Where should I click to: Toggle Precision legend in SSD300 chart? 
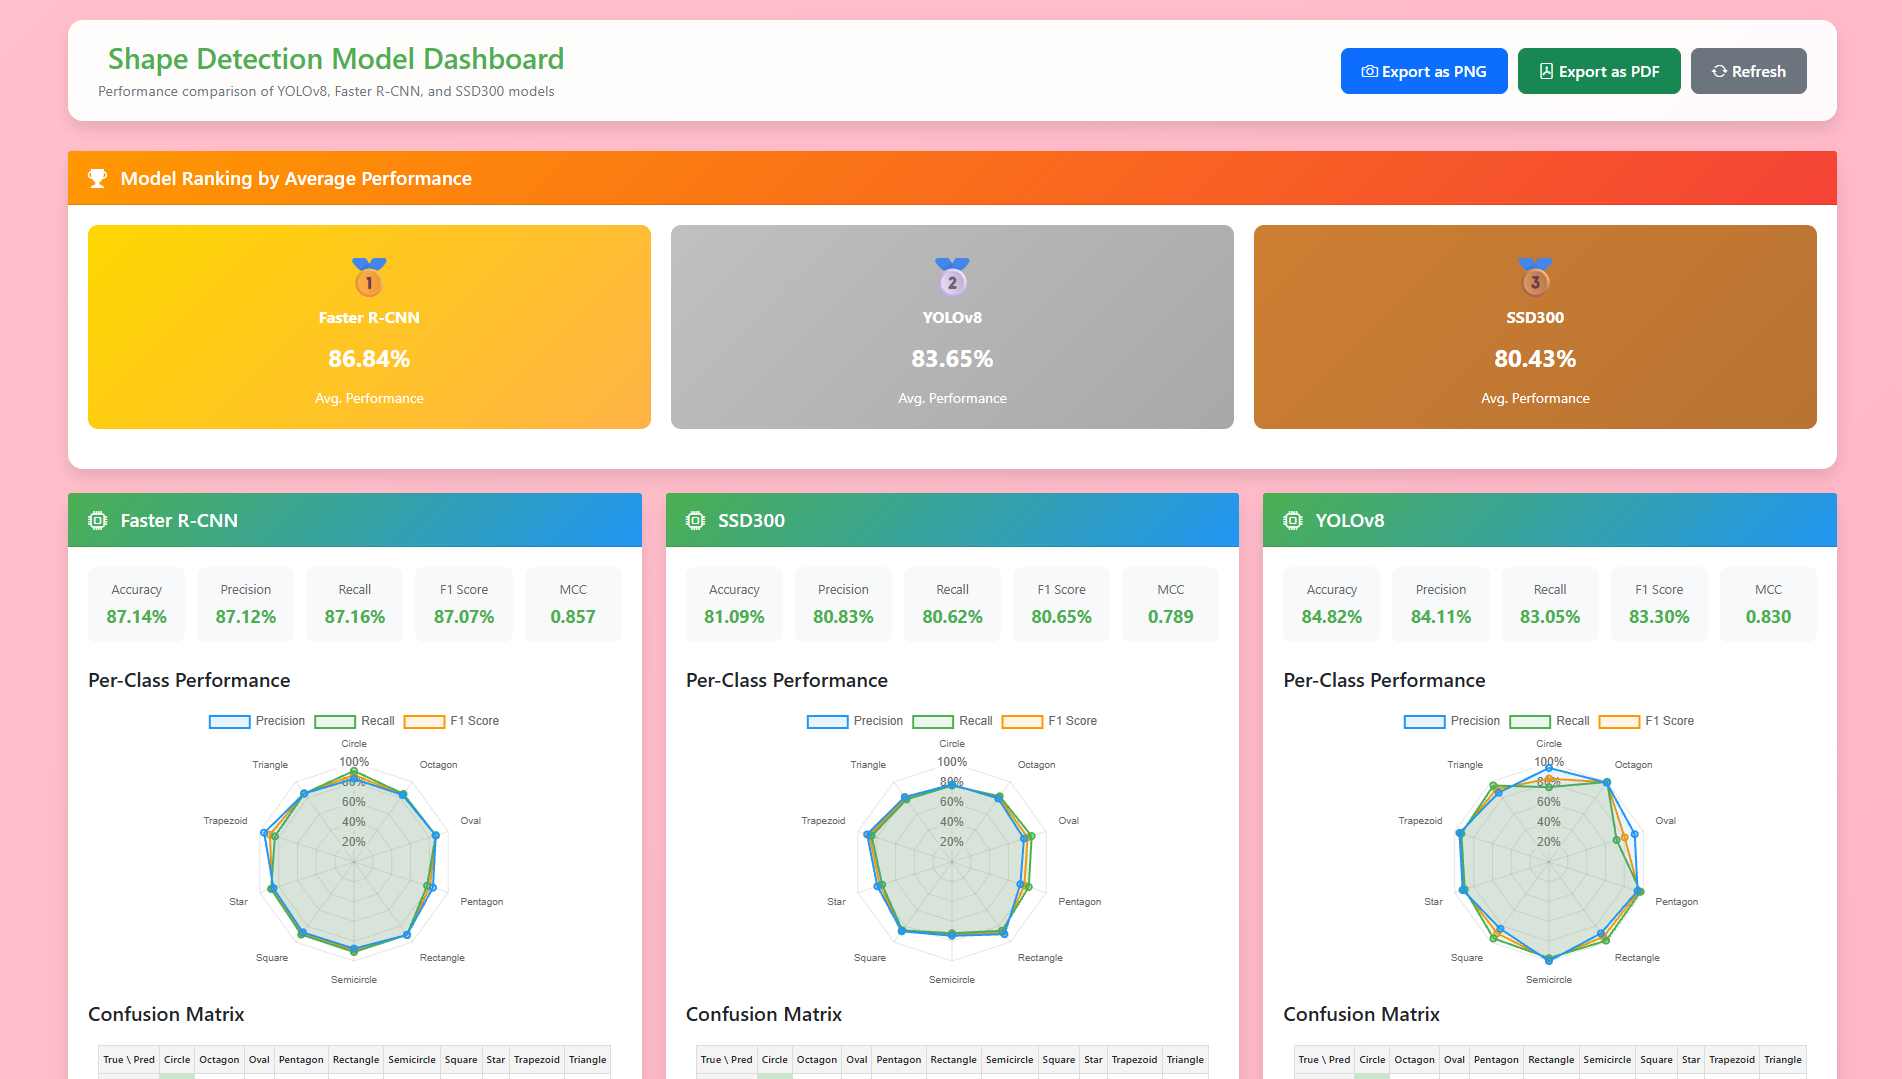pyautogui.click(x=855, y=721)
